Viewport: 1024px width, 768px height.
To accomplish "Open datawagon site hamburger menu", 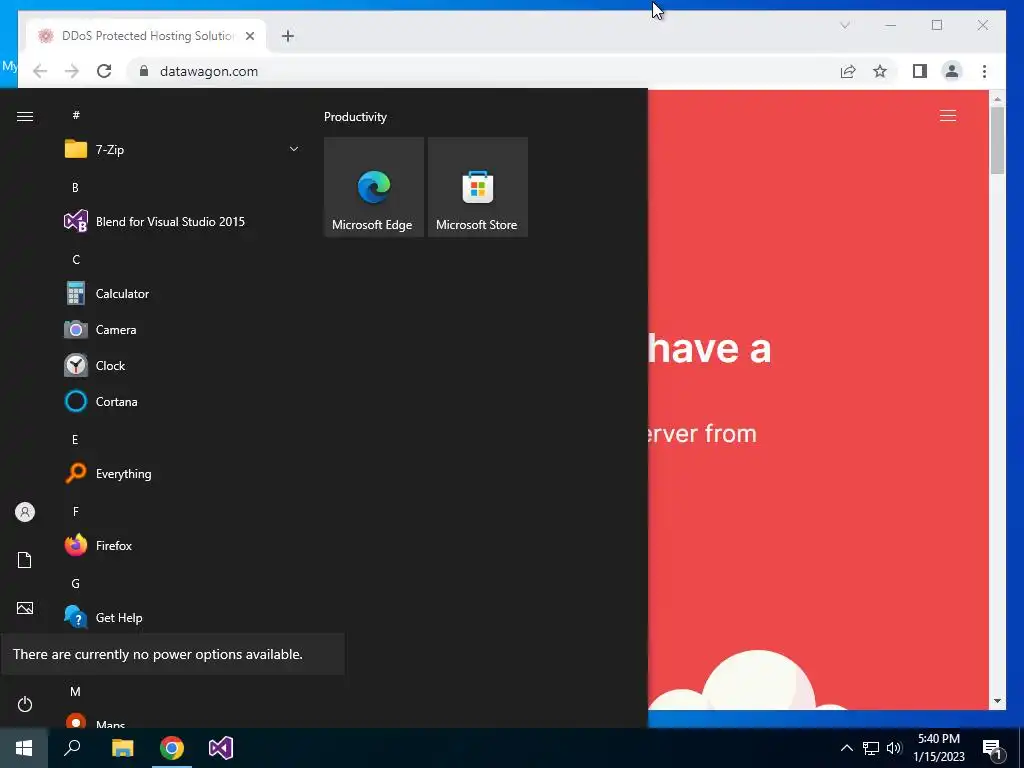I will tap(948, 116).
